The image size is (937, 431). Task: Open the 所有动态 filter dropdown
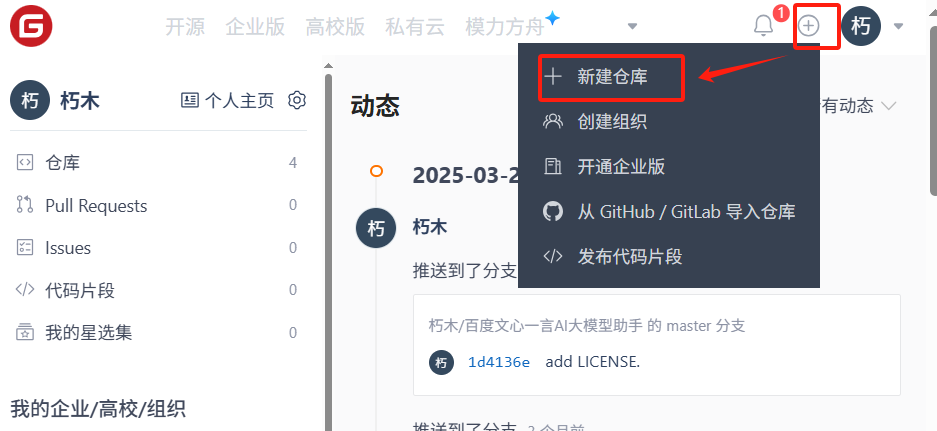[859, 106]
